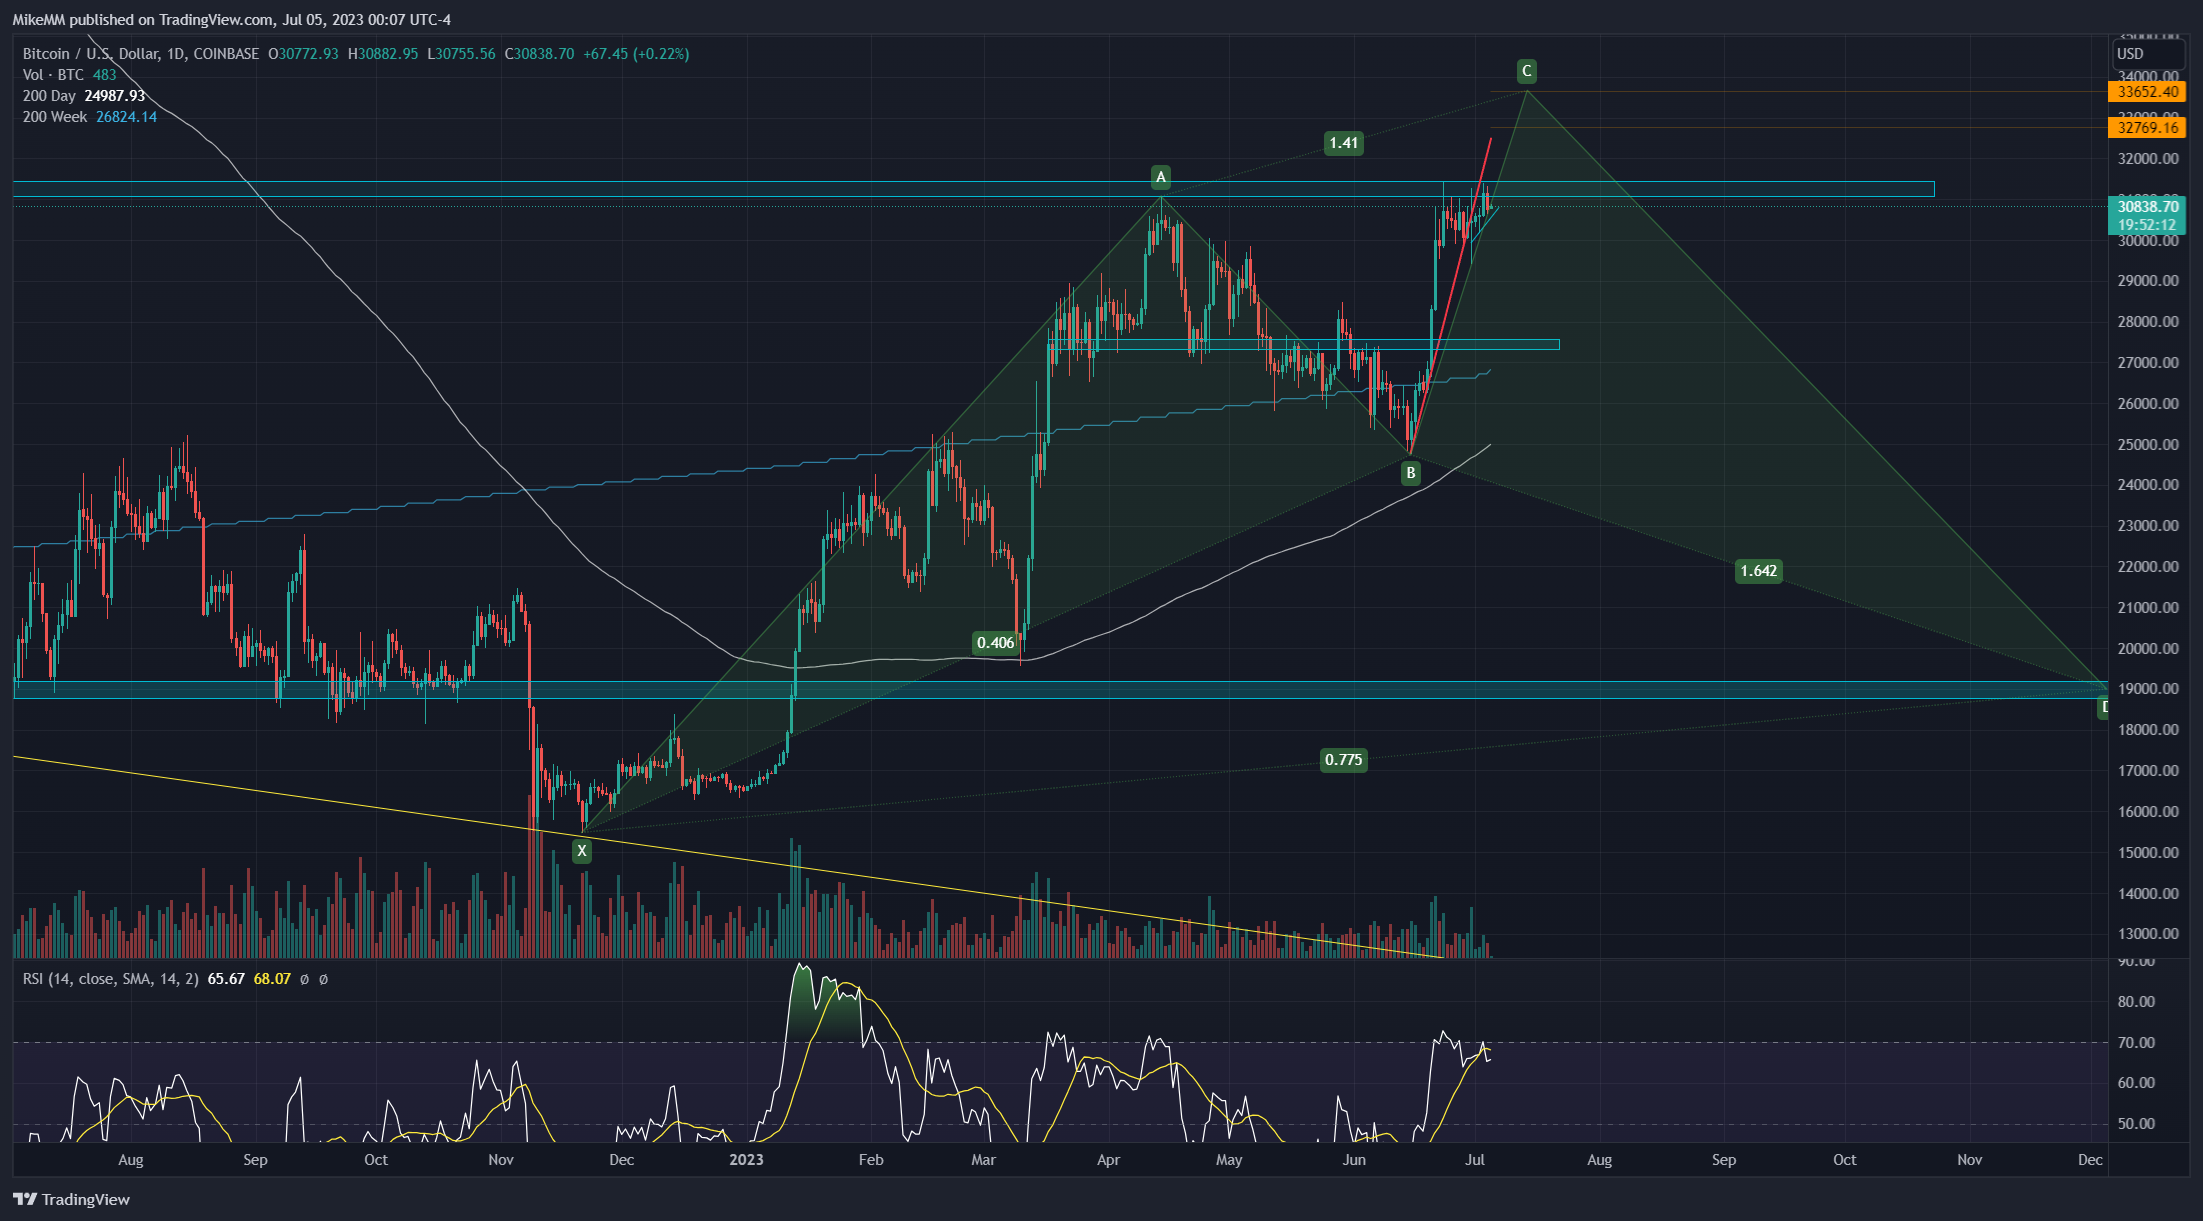Click the high value H30882.95
This screenshot has width=2203, height=1221.
383,54
